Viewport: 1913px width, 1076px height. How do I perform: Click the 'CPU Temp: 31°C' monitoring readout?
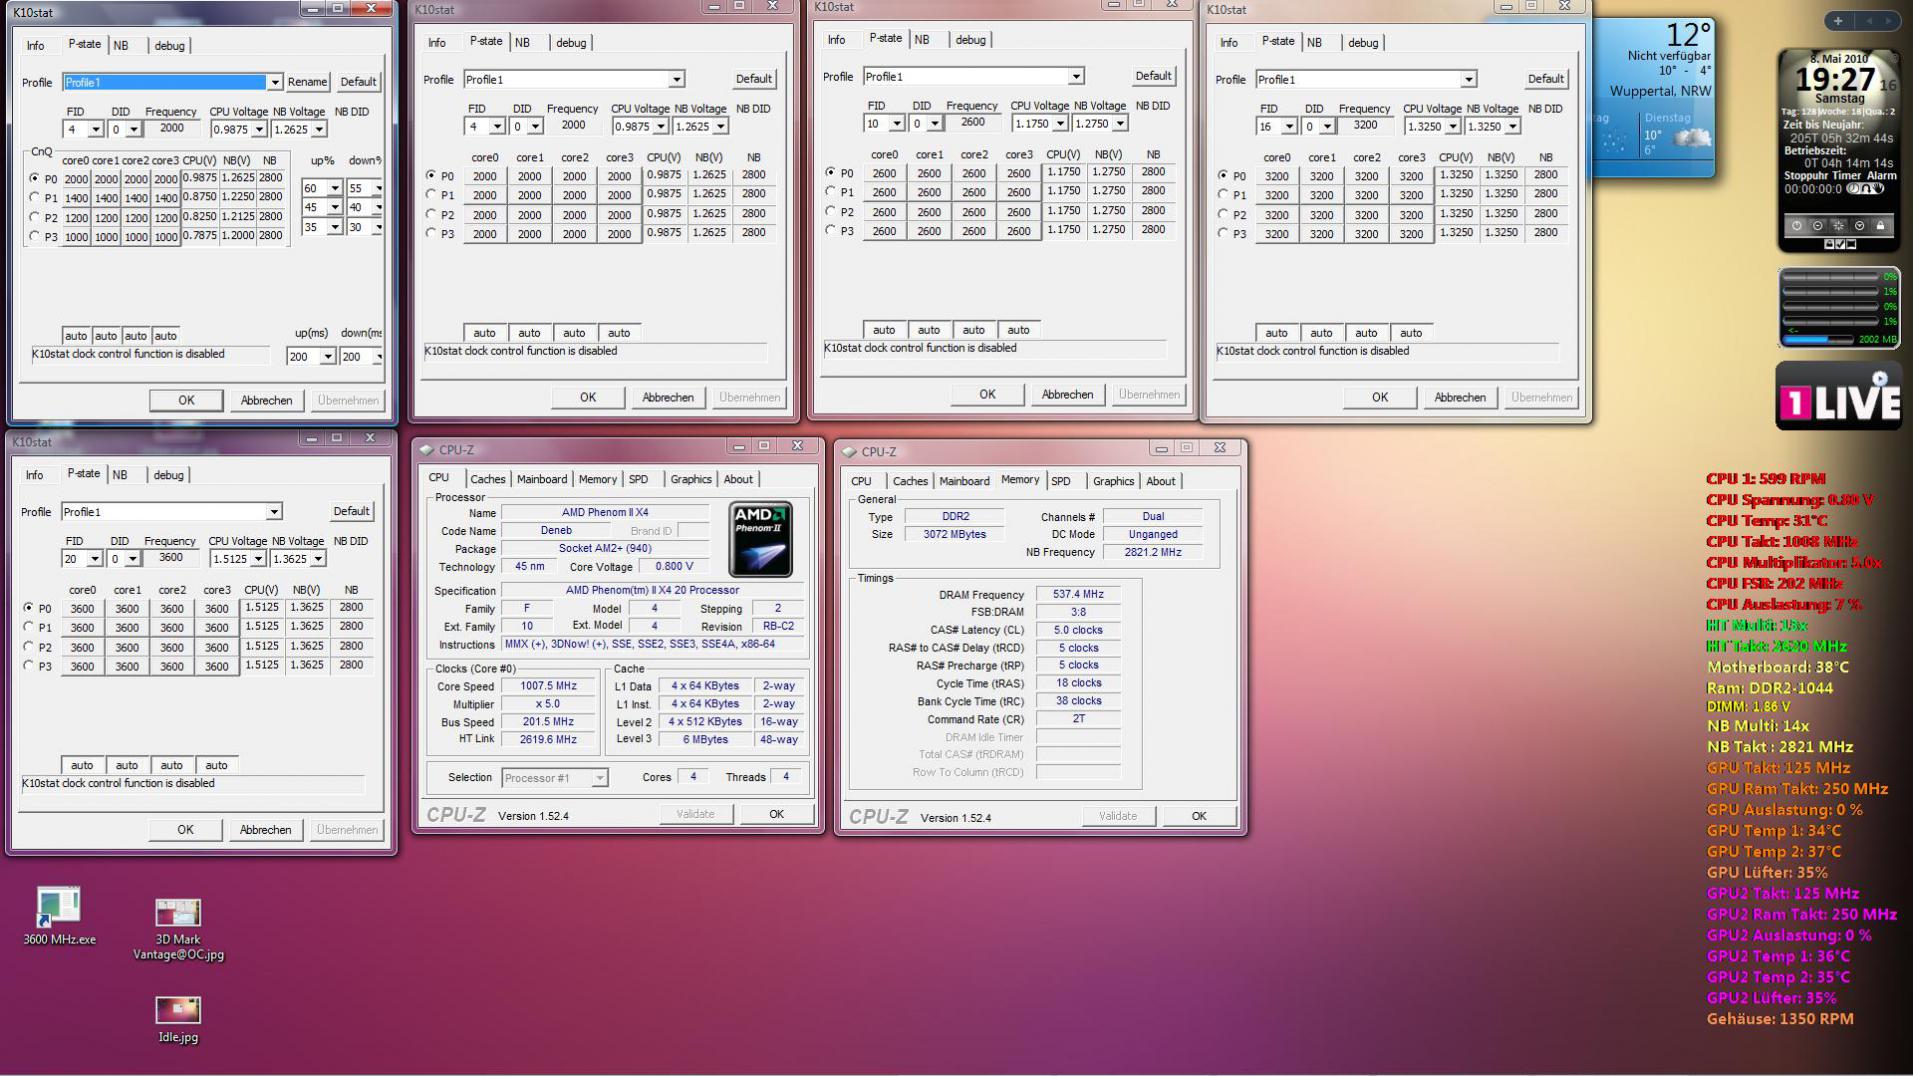click(1767, 520)
